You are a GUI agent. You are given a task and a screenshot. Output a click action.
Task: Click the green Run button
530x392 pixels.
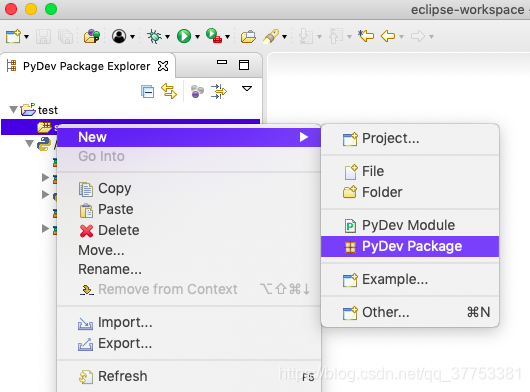click(x=184, y=36)
